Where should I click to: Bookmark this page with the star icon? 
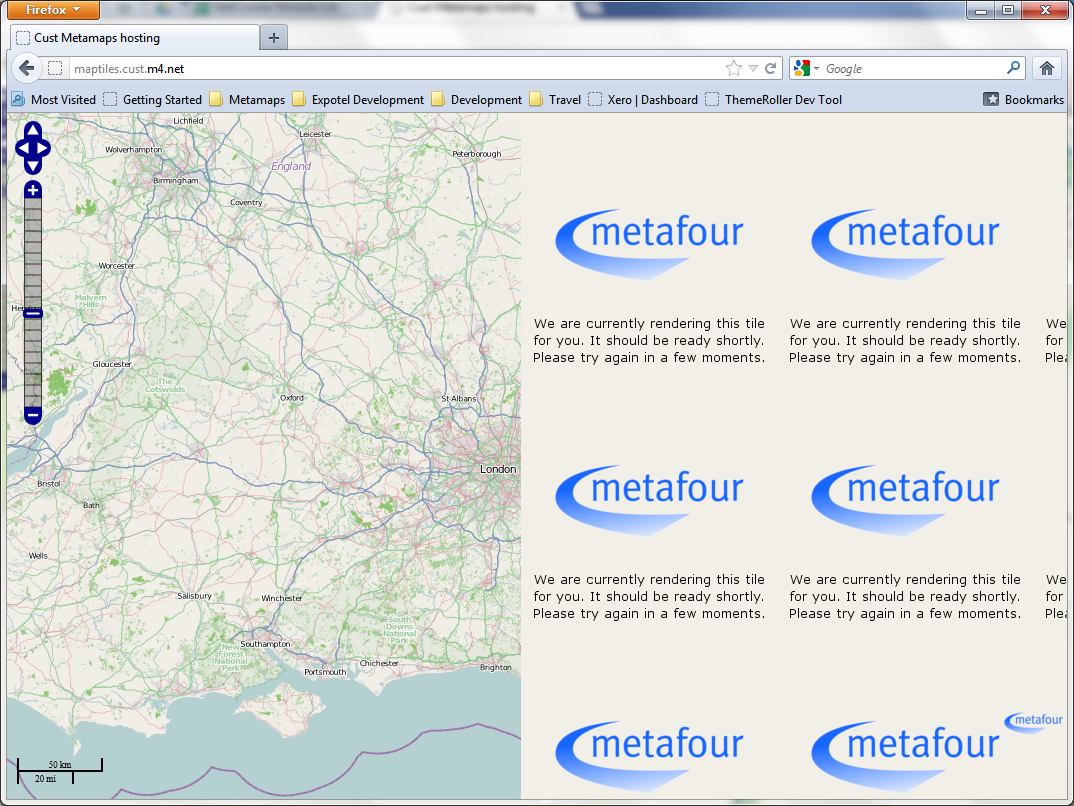734,68
